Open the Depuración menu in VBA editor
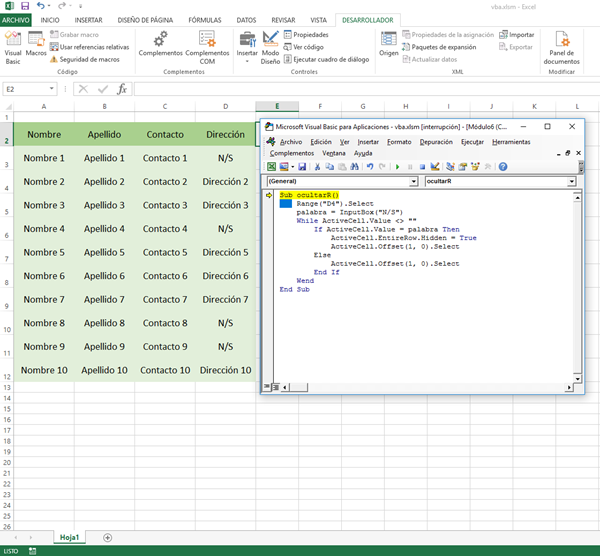This screenshot has width=600, height=556. (436, 142)
